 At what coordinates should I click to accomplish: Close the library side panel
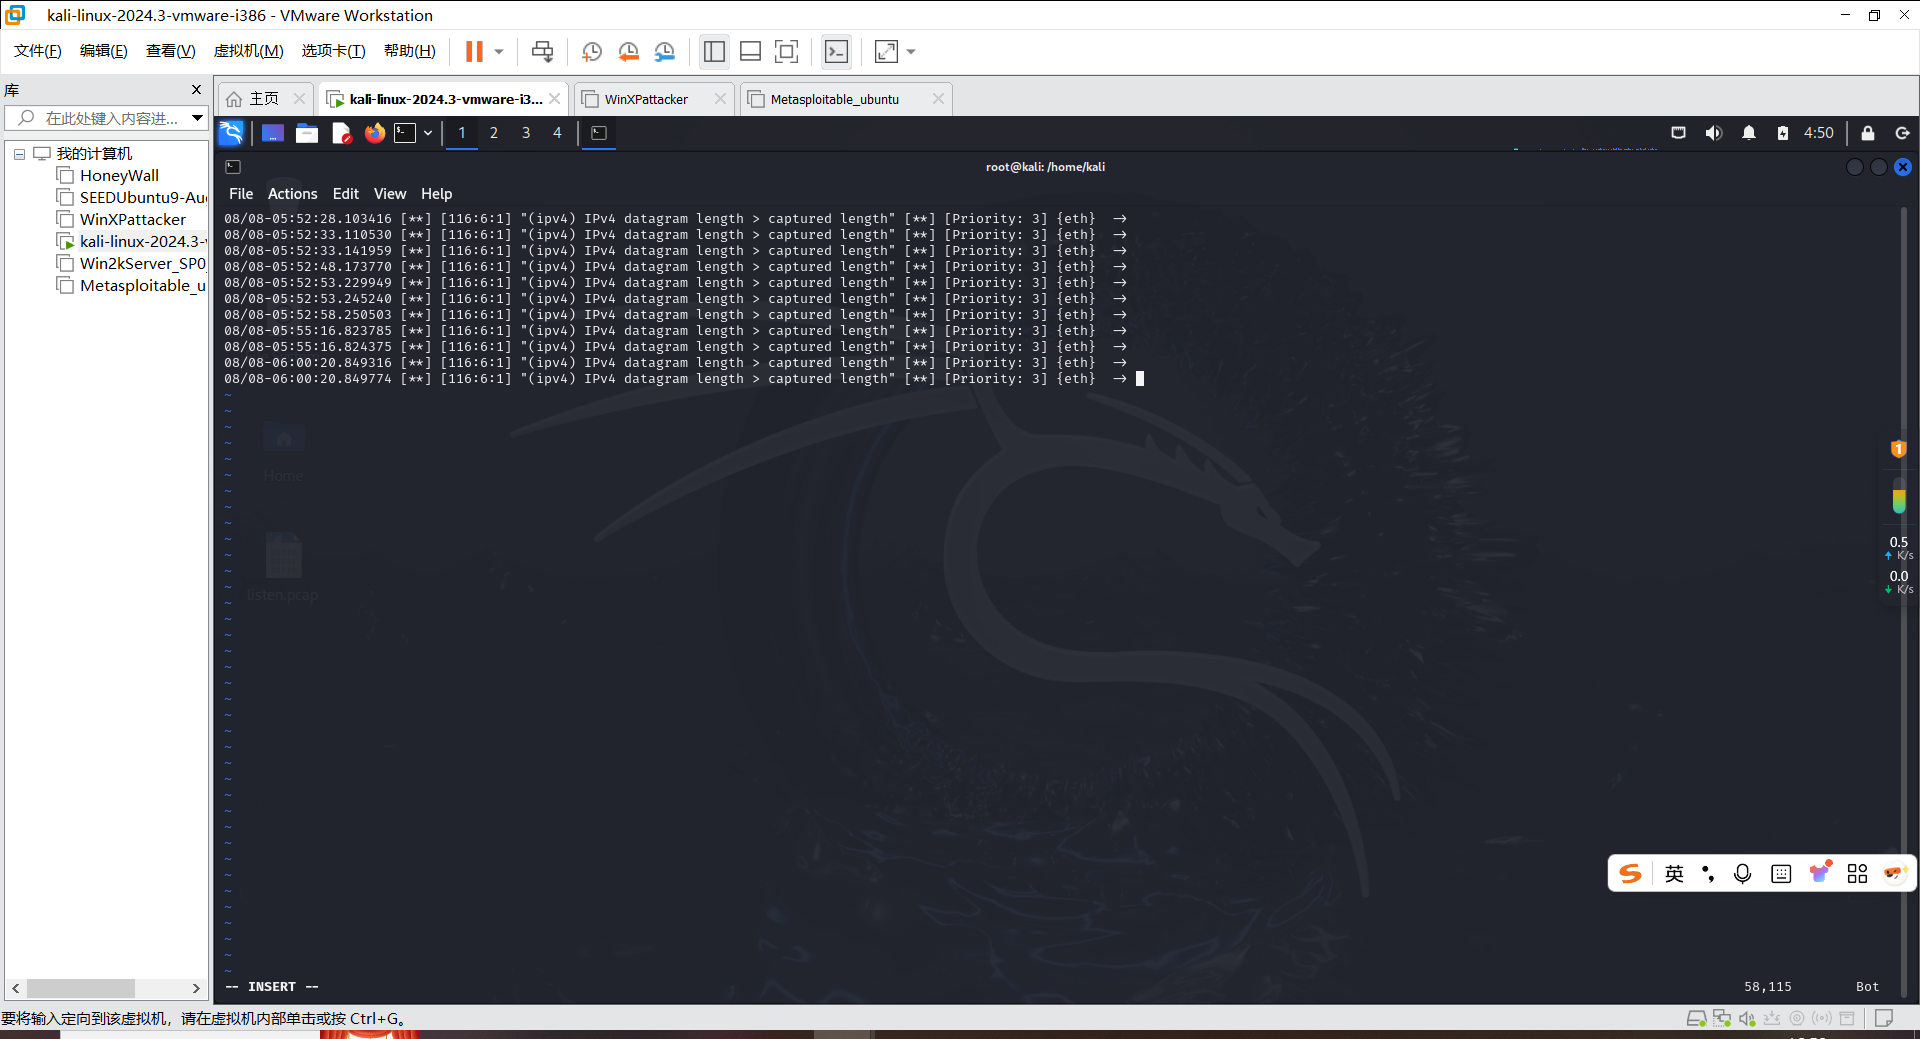pyautogui.click(x=196, y=90)
